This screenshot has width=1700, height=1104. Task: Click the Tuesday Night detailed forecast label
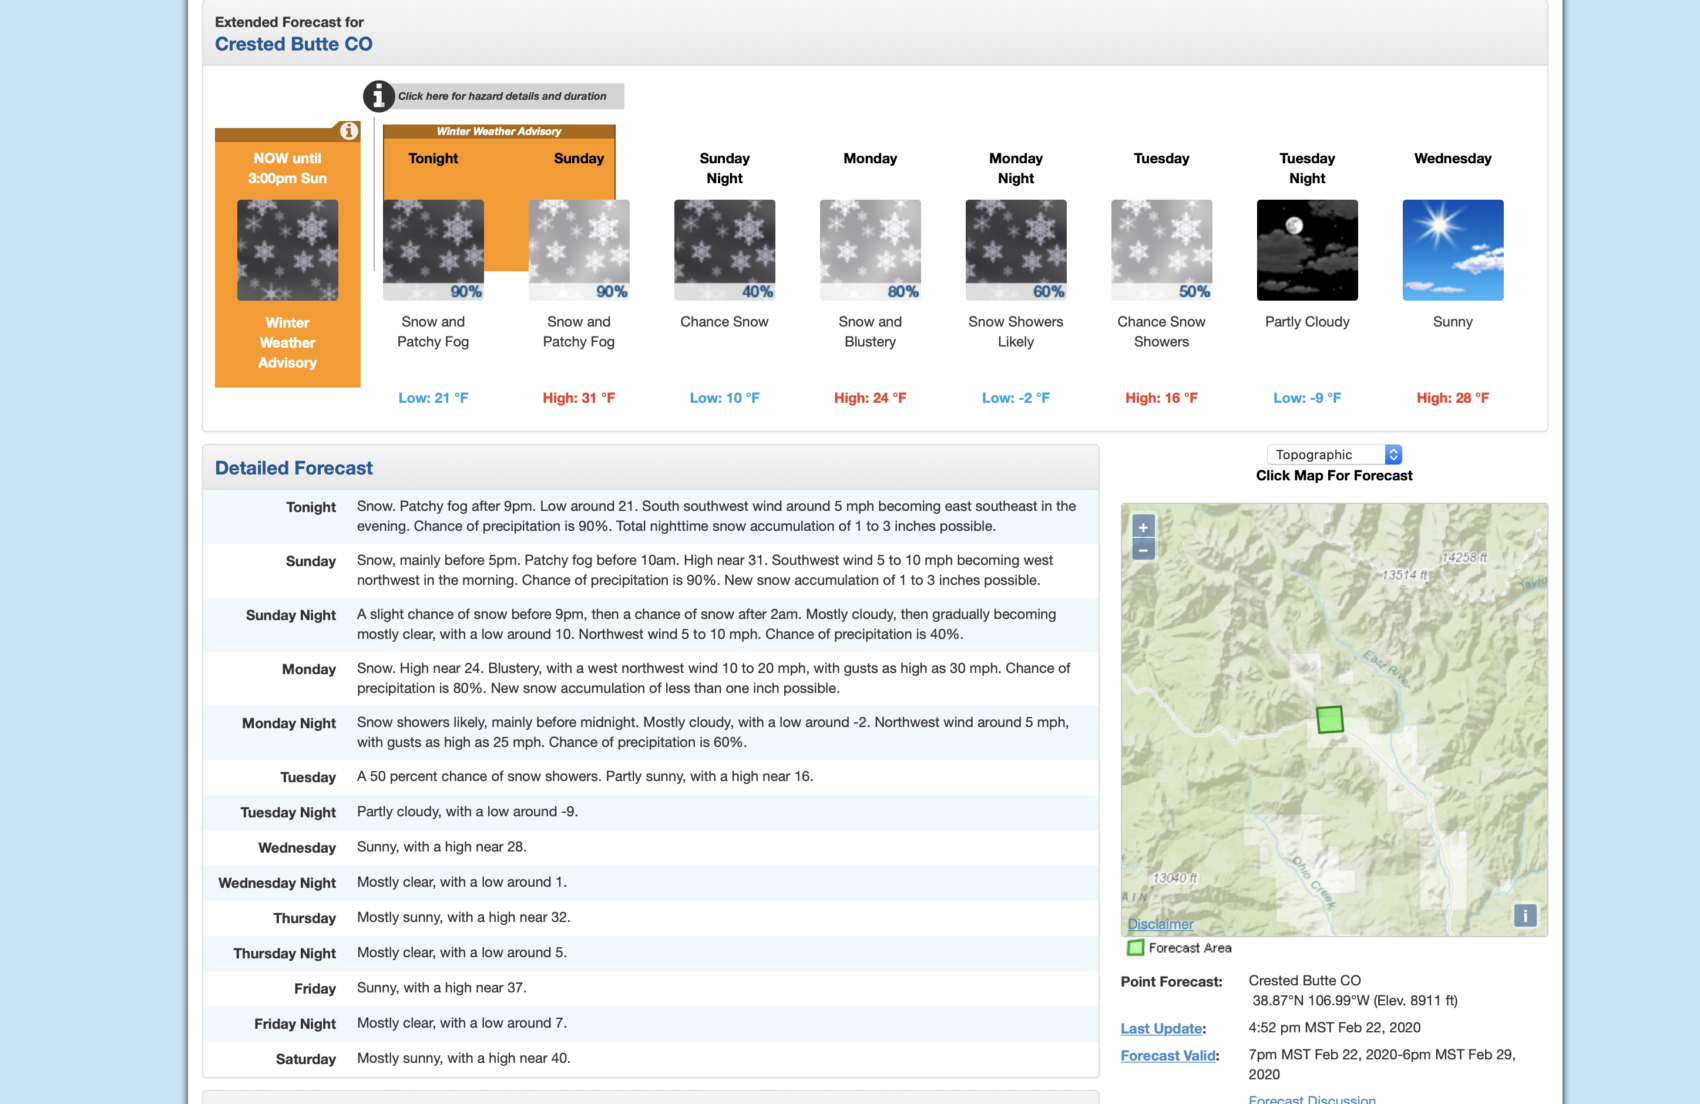(288, 813)
